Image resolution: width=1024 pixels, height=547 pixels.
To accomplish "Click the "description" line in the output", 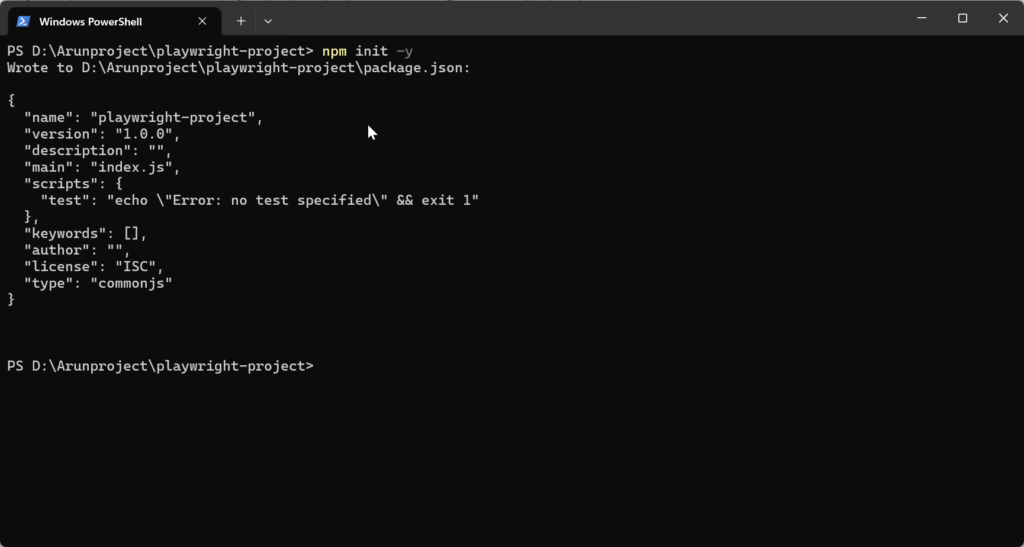I will point(97,150).
